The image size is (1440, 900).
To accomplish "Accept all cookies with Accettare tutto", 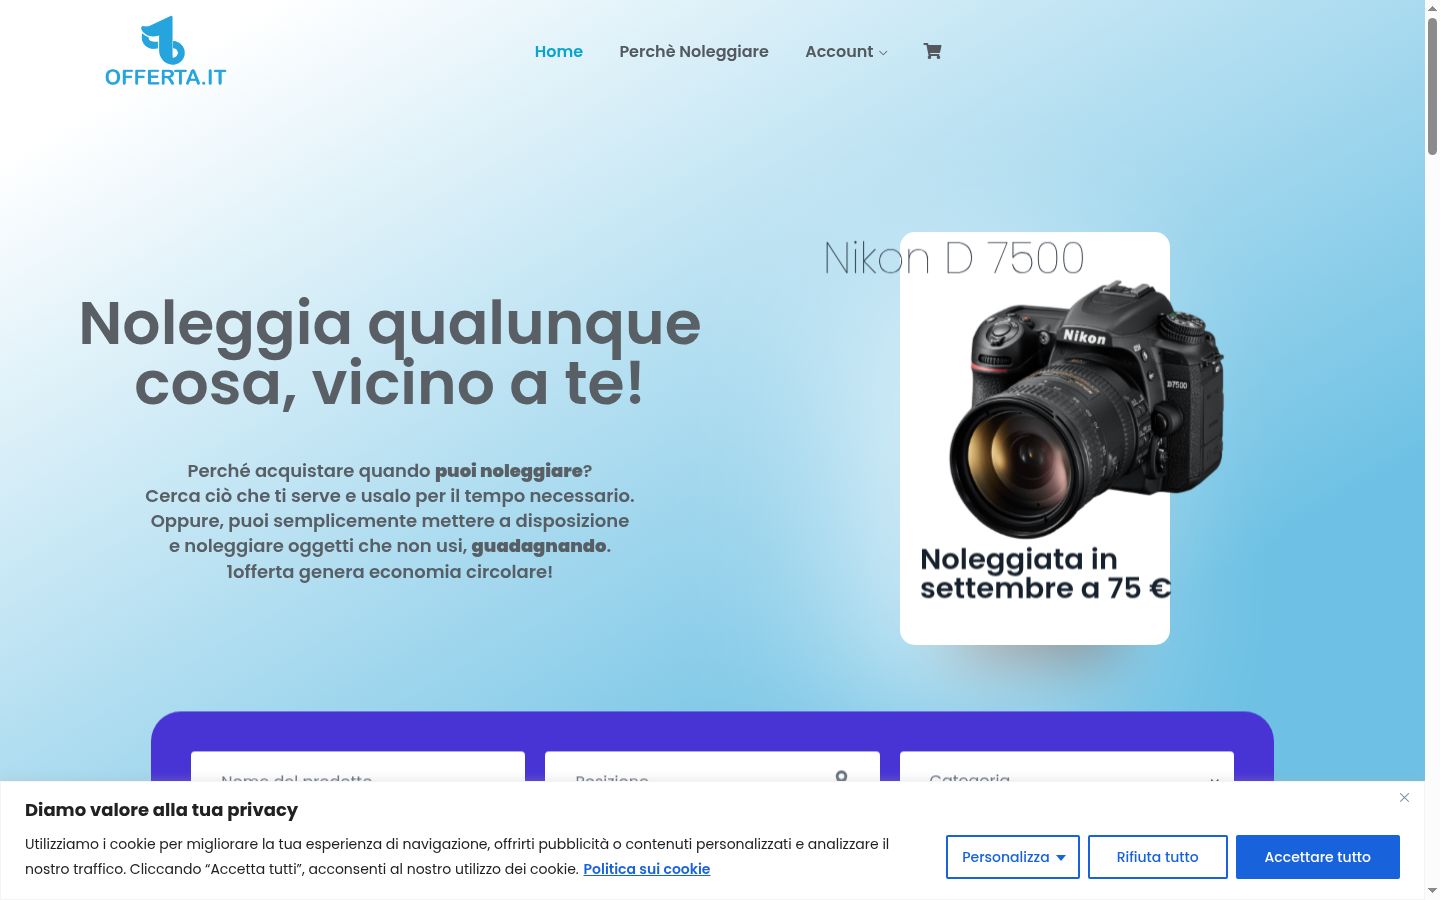I will (1318, 857).
